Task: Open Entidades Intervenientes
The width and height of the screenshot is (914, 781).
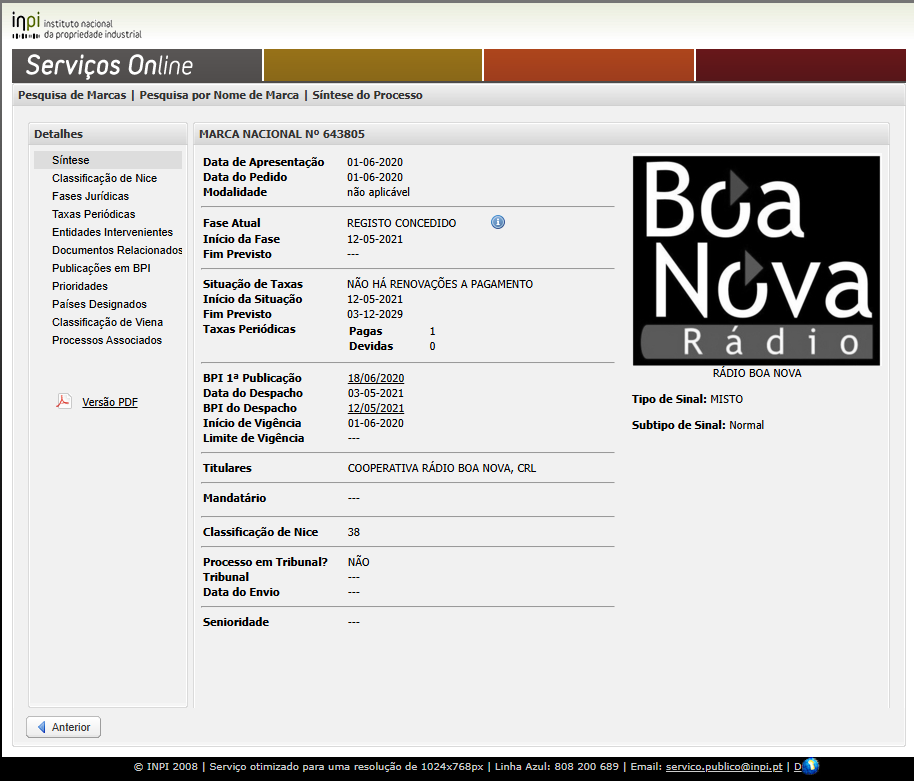Action: coord(113,232)
